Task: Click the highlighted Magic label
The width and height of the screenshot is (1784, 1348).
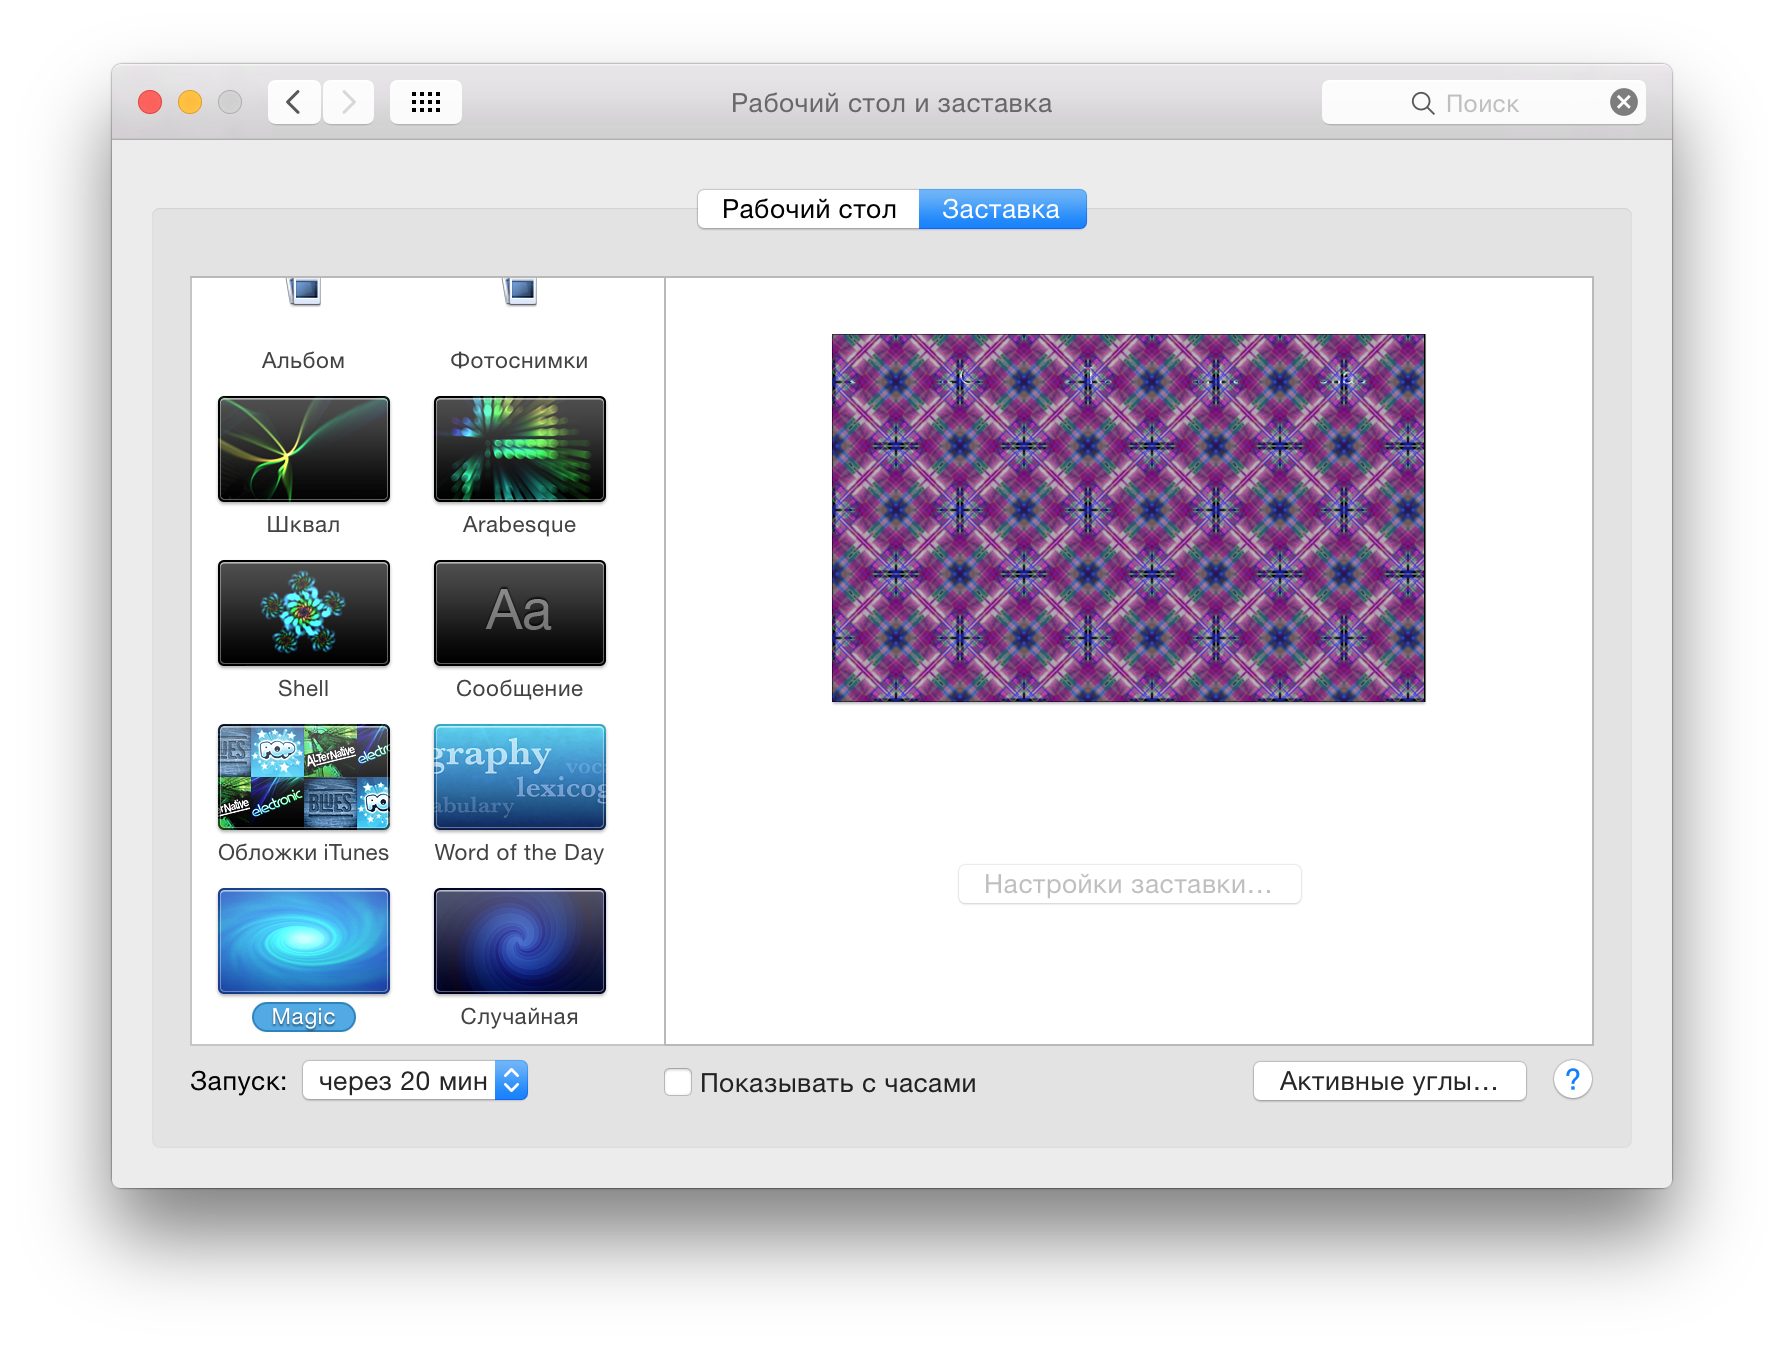Action: (x=304, y=1017)
